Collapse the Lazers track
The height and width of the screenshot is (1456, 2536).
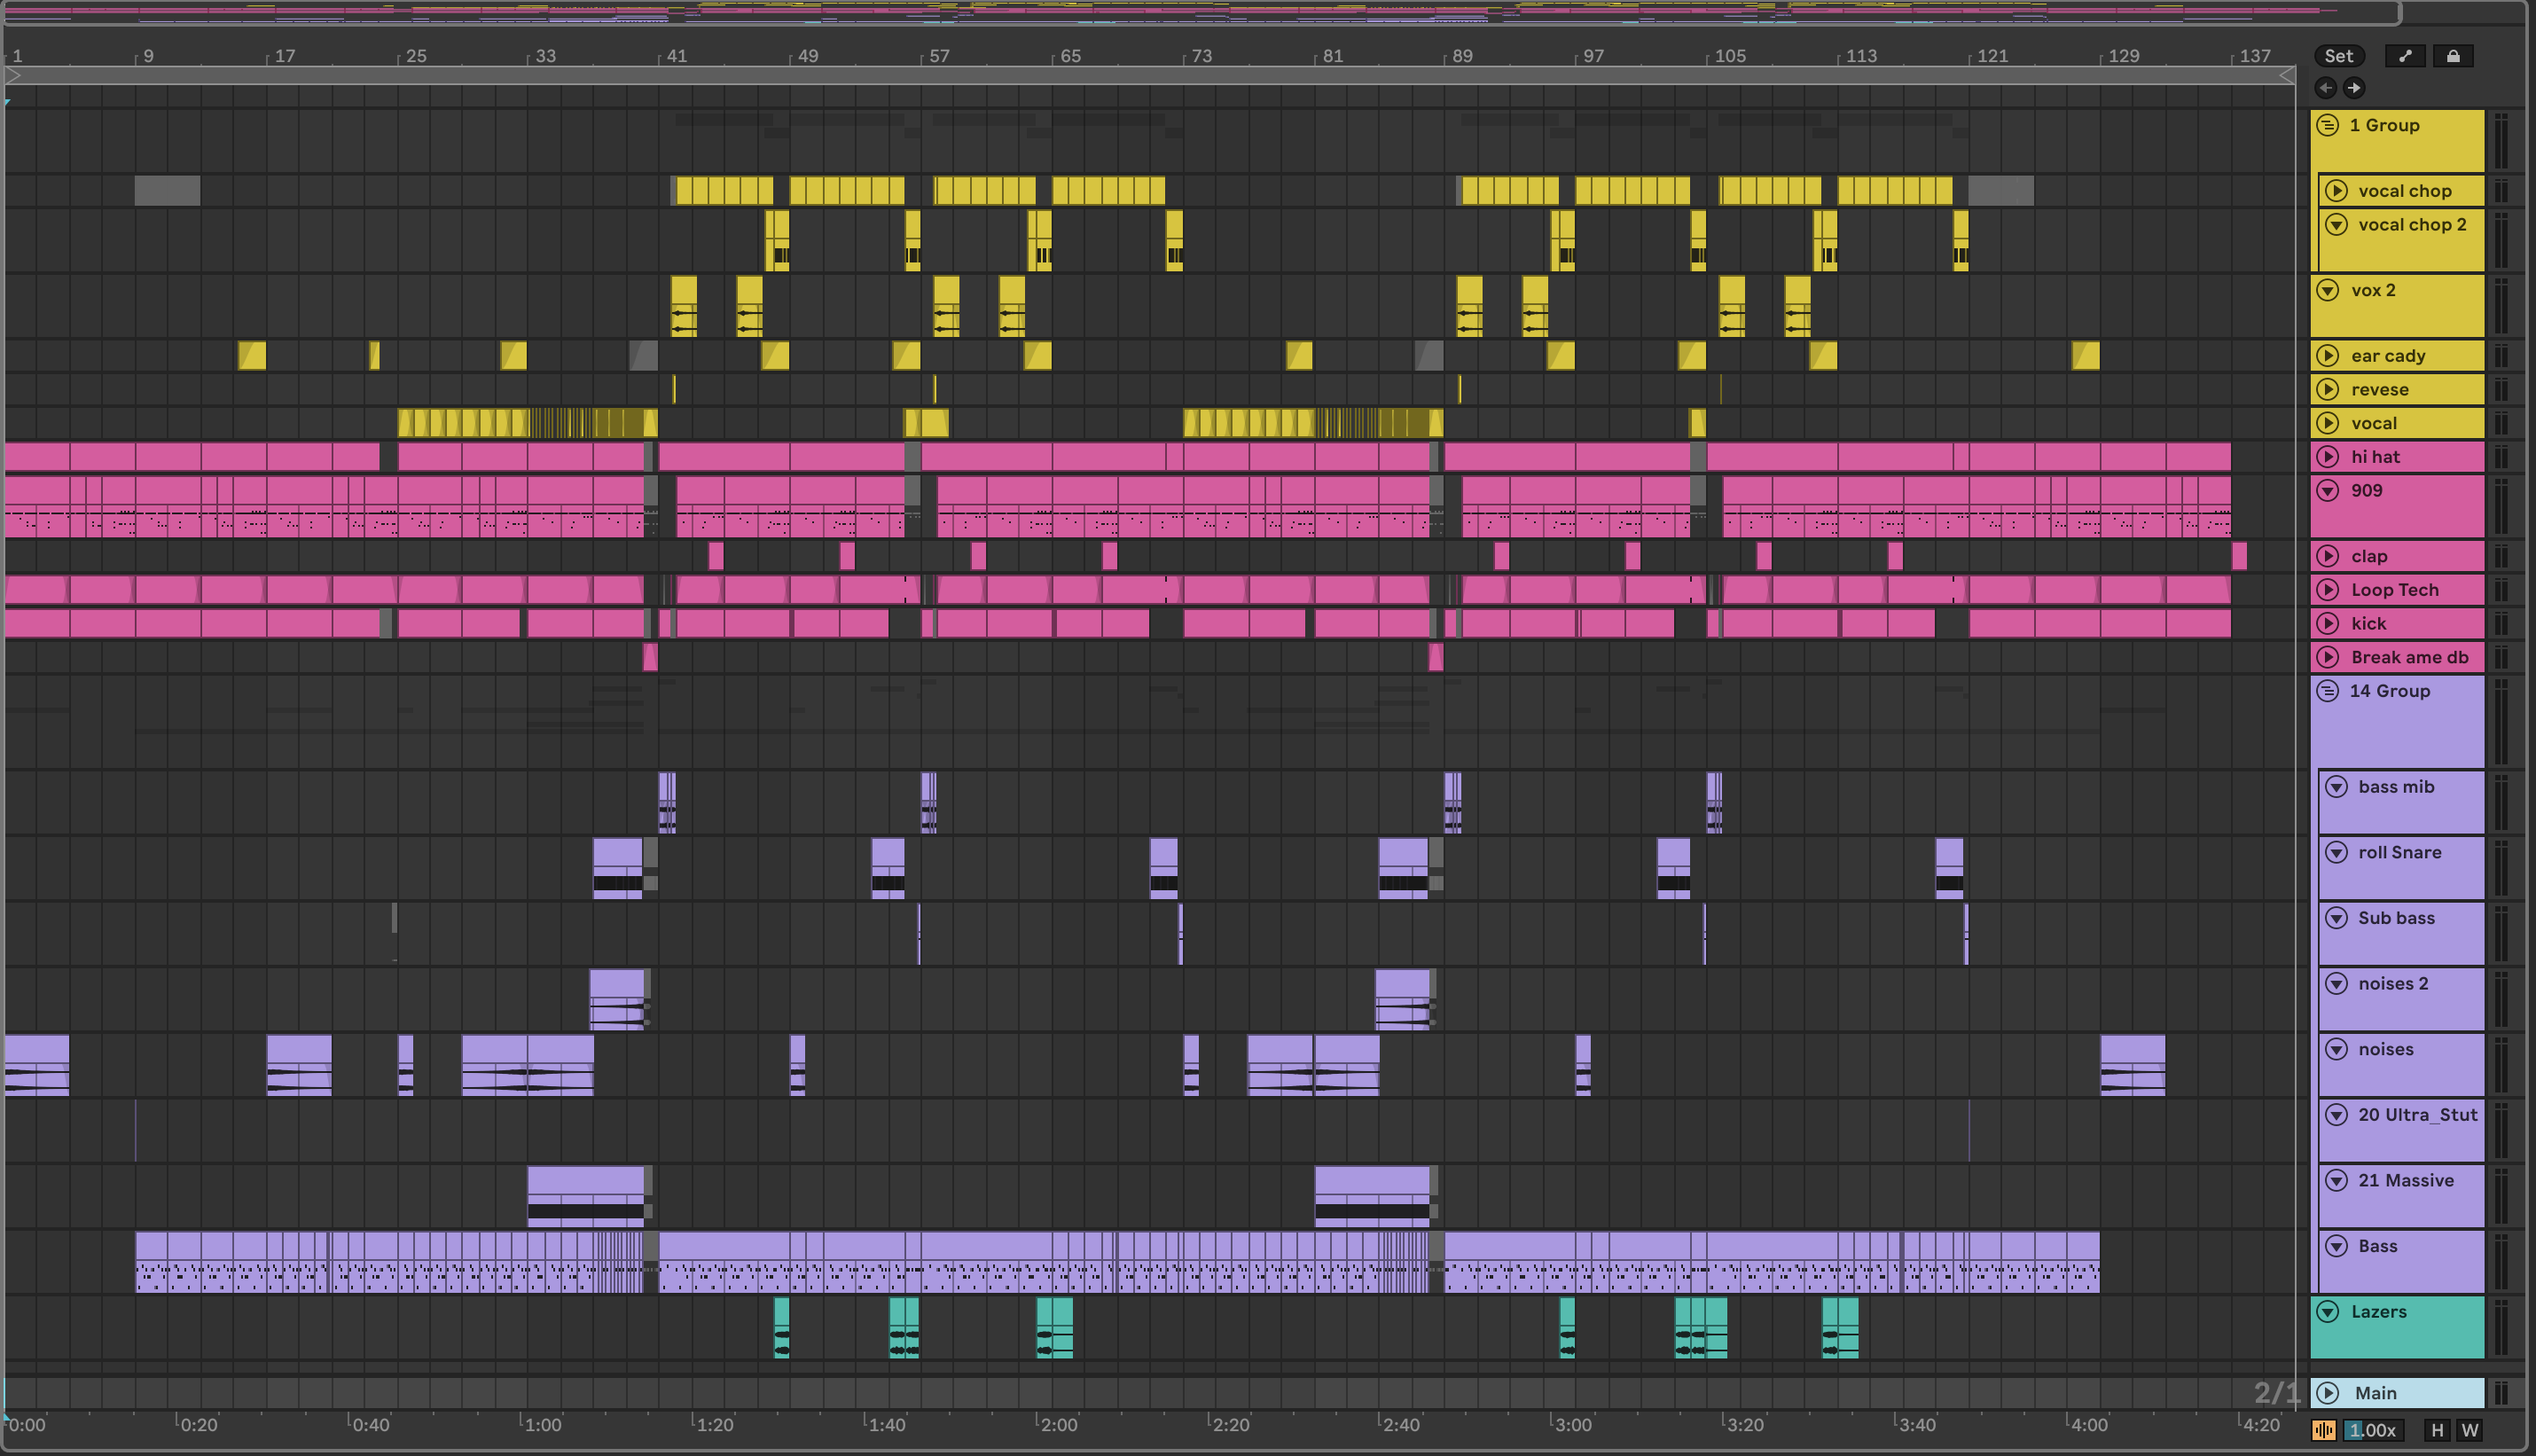pos(2328,1312)
